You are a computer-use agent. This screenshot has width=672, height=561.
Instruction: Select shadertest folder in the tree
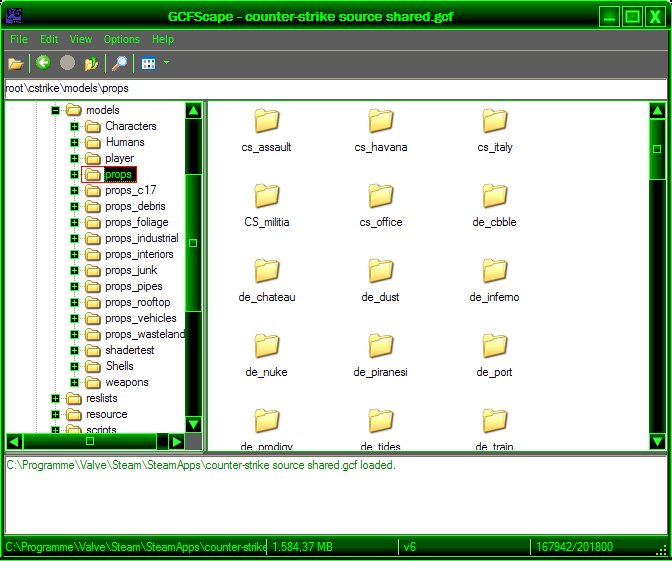[x=129, y=350]
